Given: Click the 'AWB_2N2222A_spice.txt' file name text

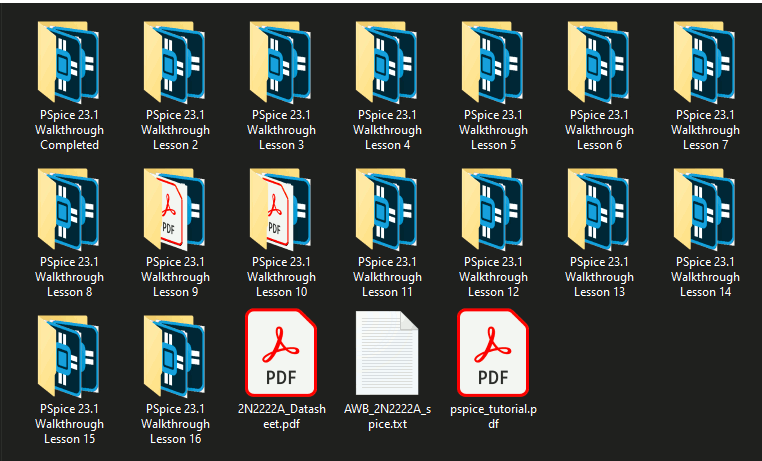Looking at the screenshot, I should (387, 416).
